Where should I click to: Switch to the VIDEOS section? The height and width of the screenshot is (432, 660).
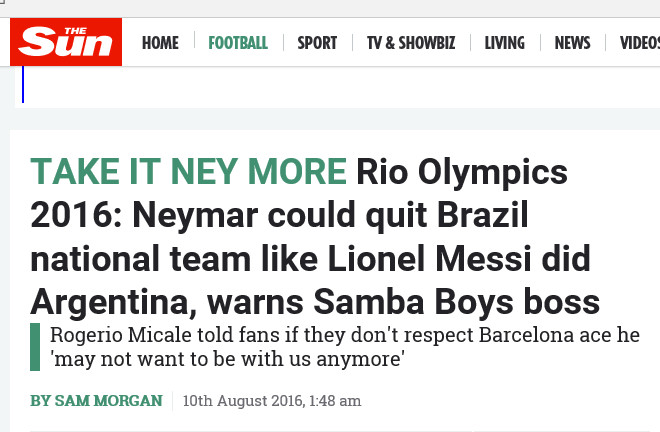640,43
